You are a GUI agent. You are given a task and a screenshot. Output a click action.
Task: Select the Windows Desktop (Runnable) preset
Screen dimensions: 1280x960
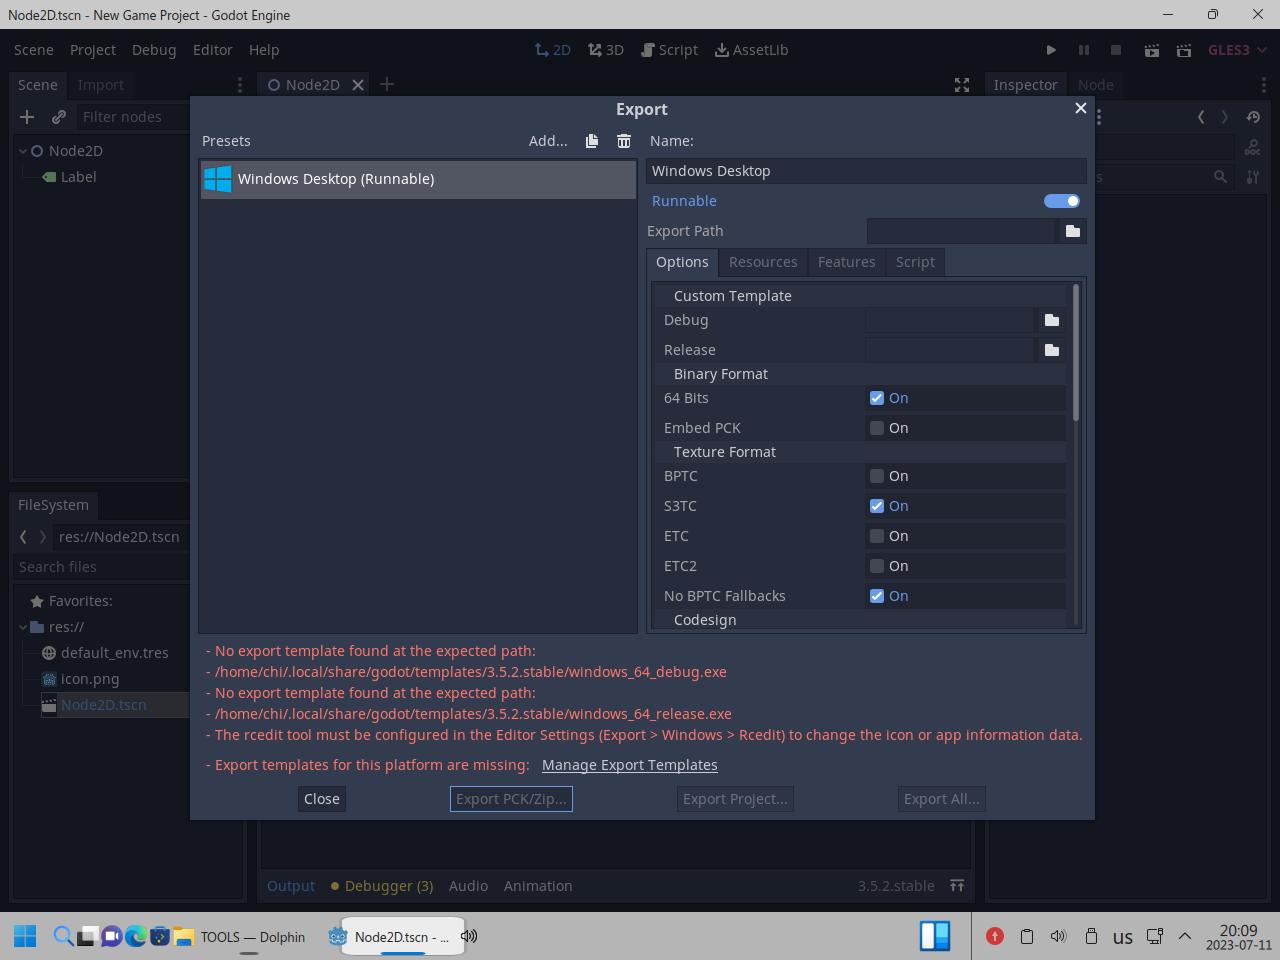tap(418, 179)
